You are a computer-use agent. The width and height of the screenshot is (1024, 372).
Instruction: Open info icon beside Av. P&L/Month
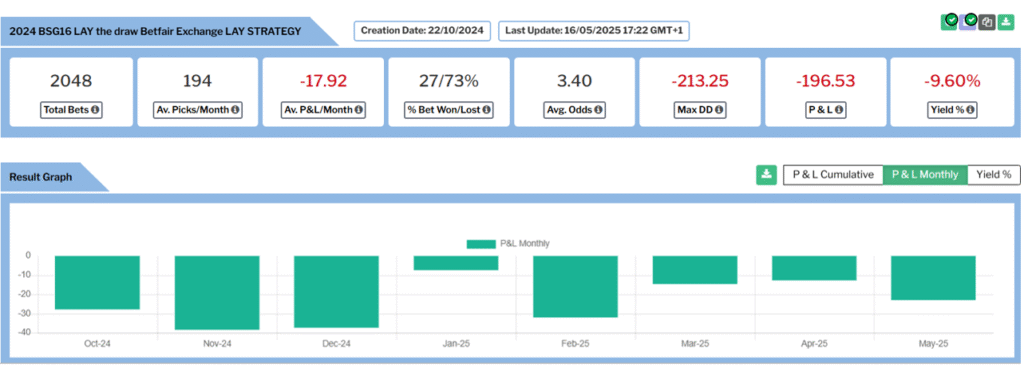click(x=359, y=110)
